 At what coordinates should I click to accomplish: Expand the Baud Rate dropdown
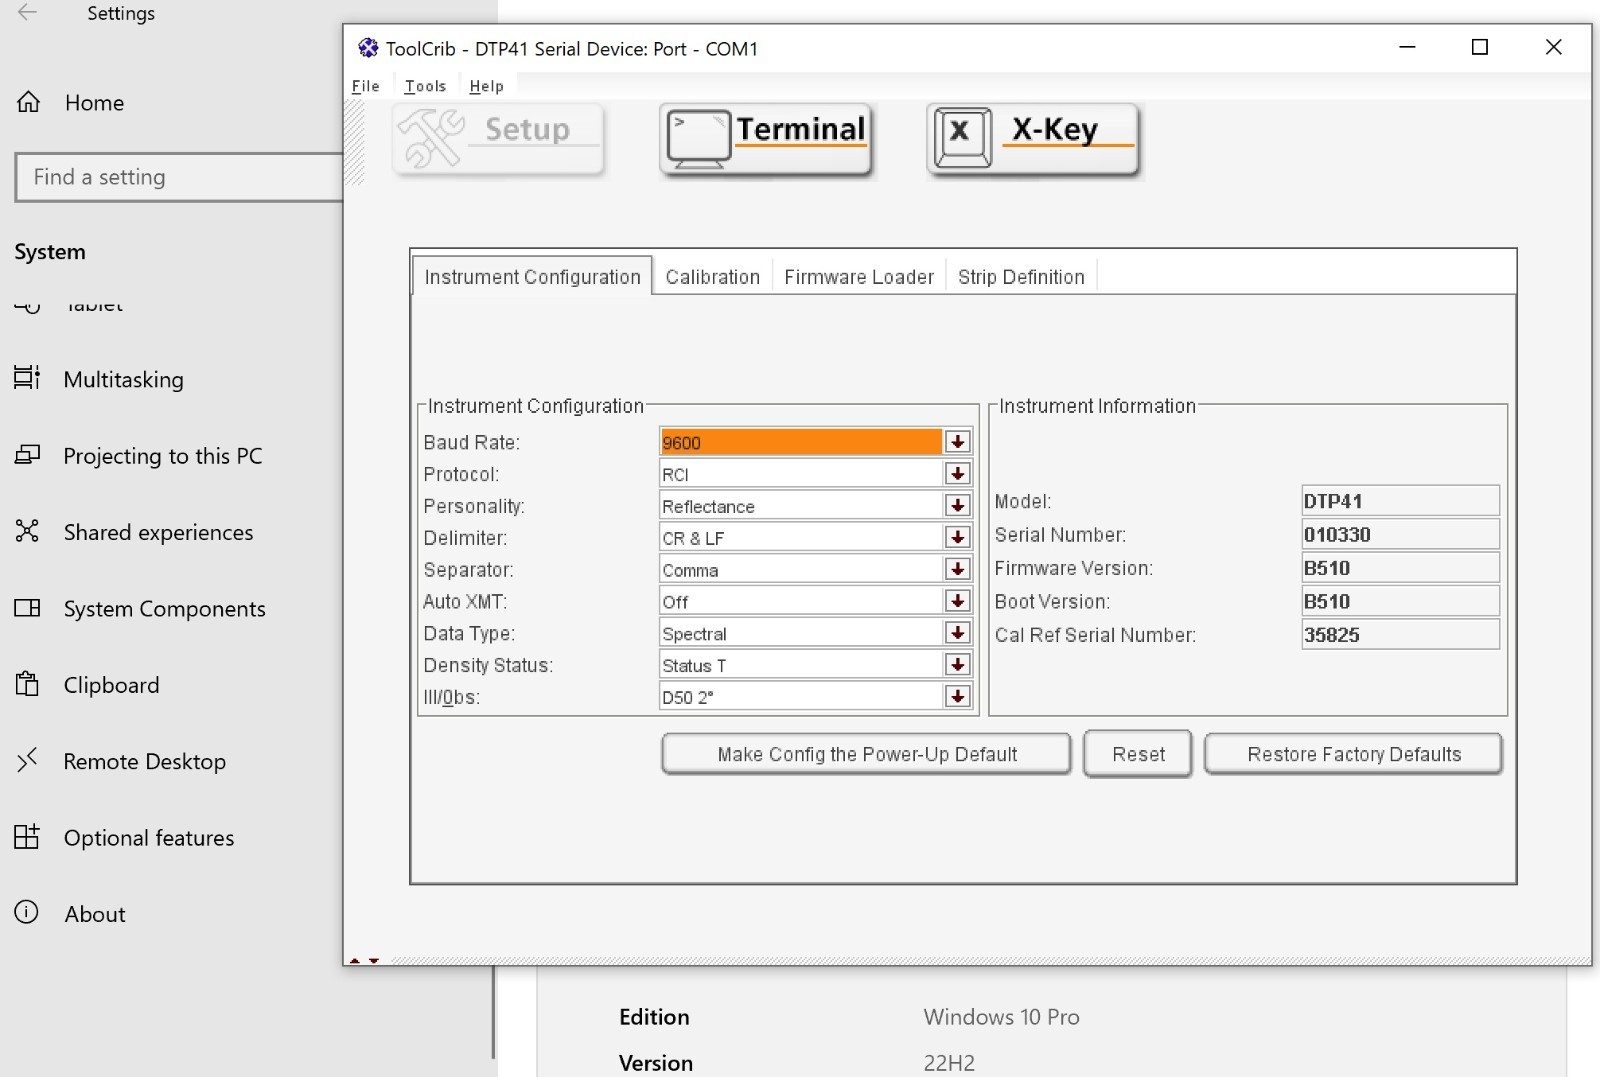[x=957, y=442]
